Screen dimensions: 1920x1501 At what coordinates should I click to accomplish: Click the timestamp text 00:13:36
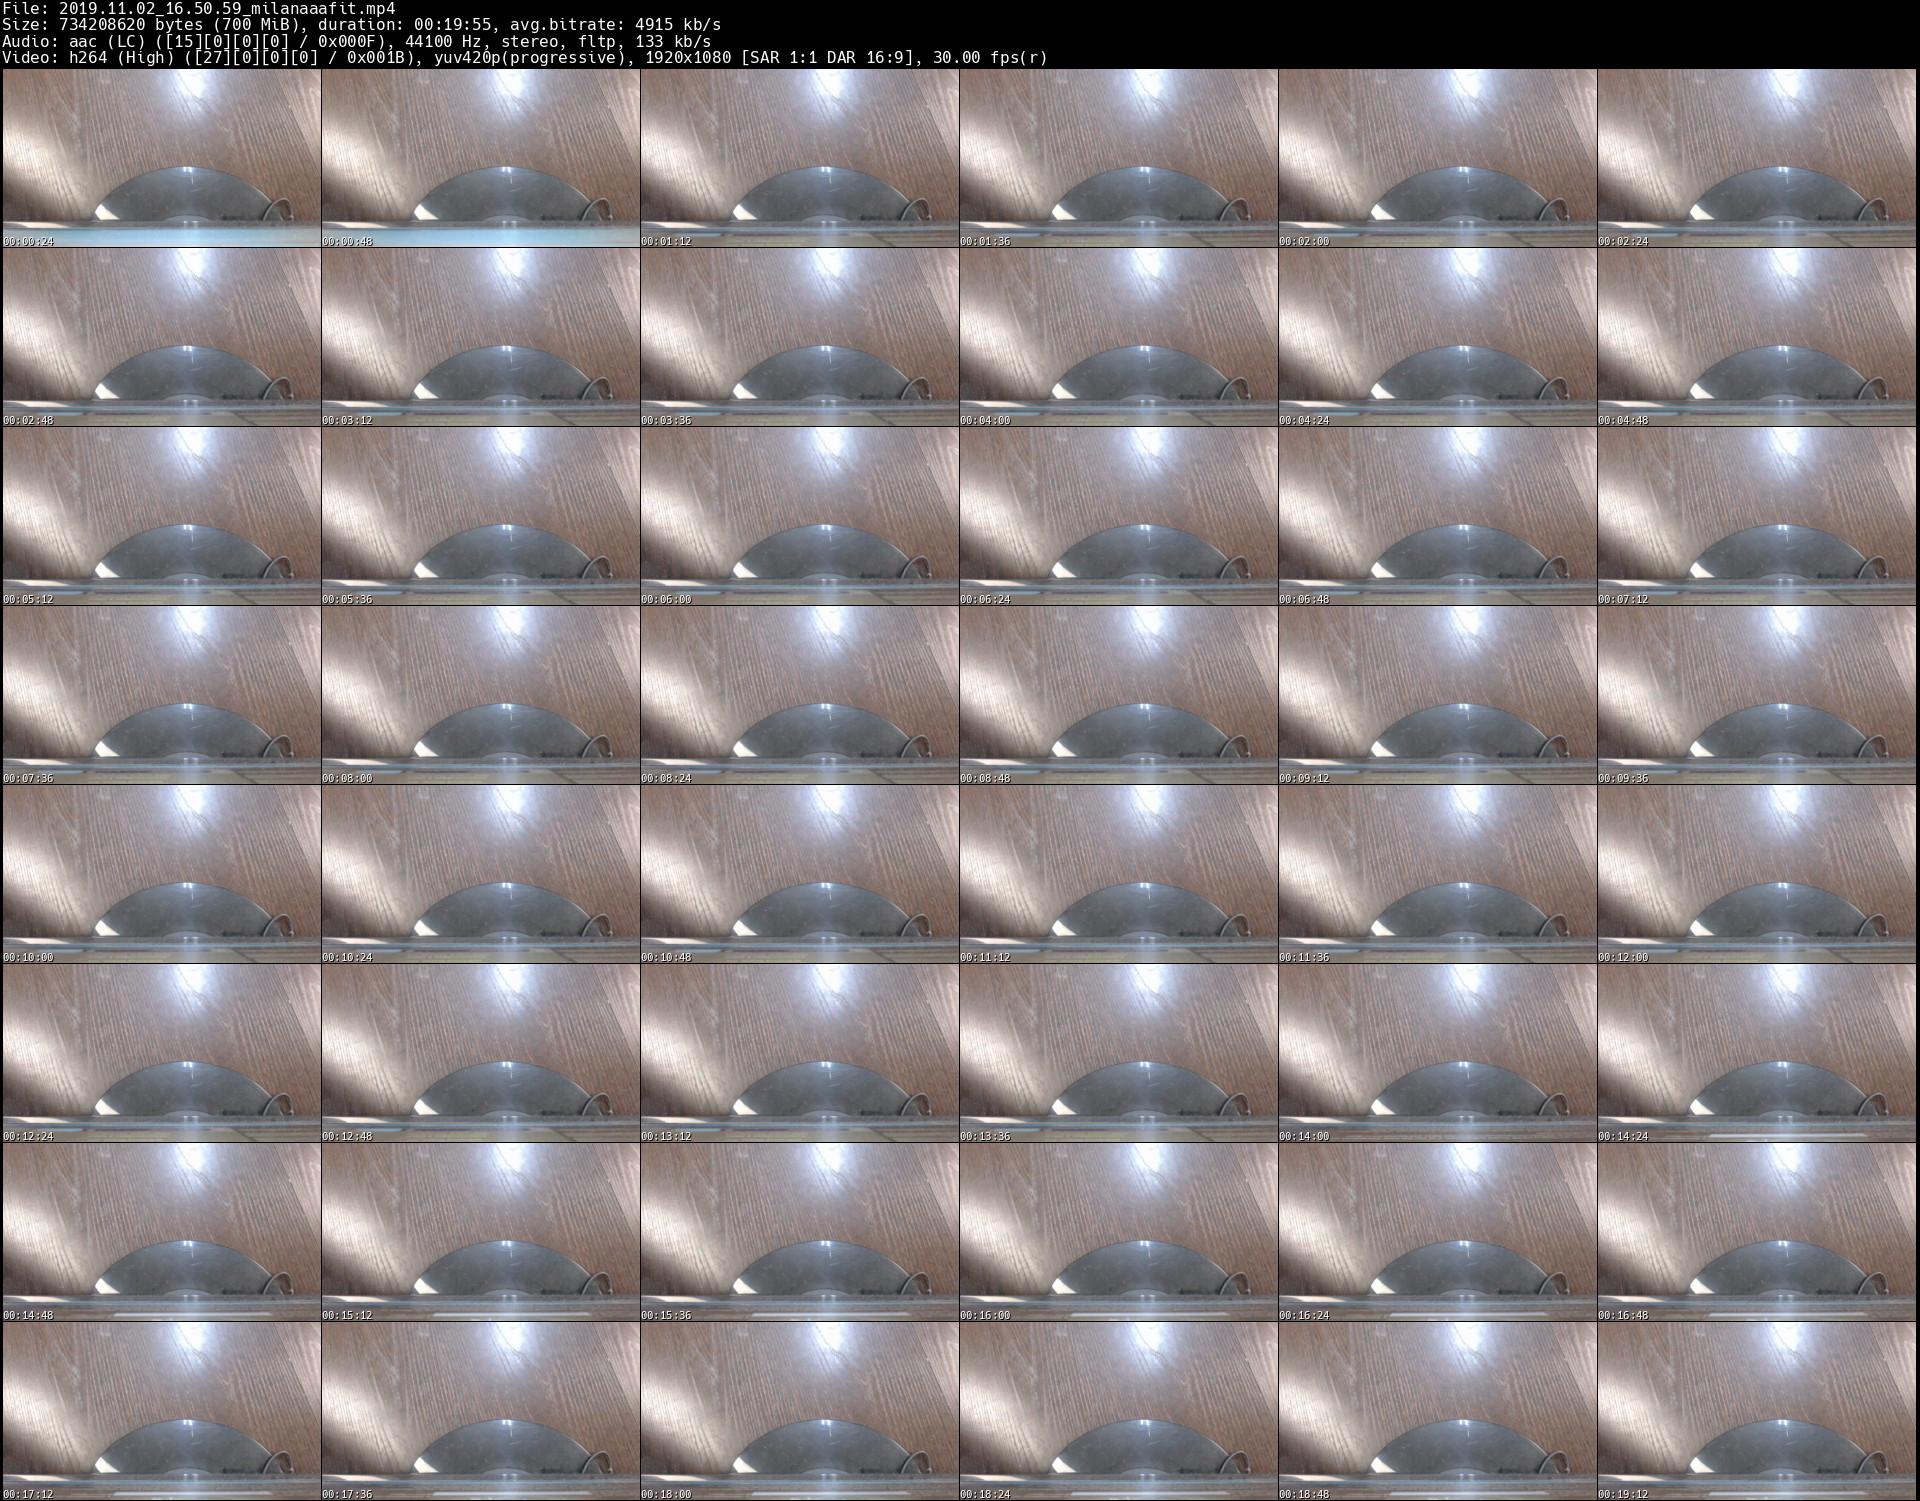pos(985,1137)
